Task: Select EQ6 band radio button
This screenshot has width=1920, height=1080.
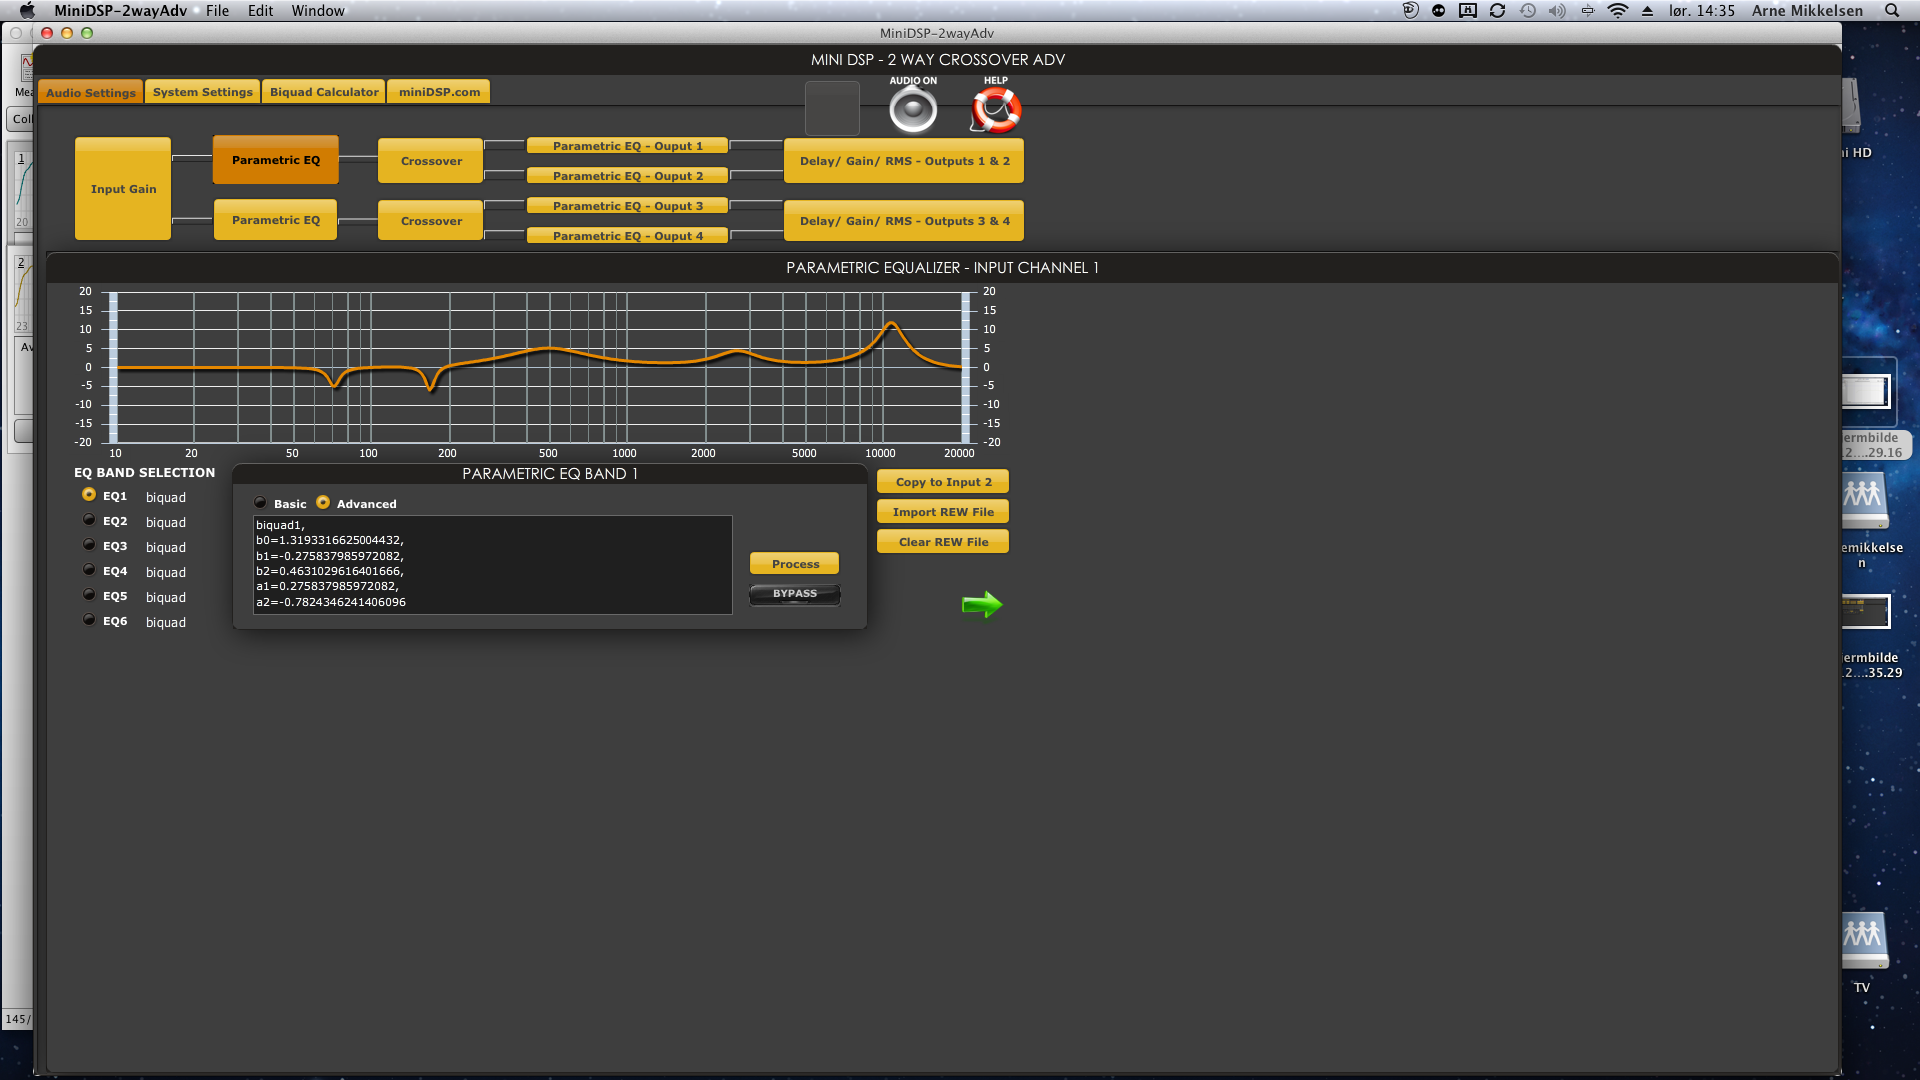Action: click(89, 620)
